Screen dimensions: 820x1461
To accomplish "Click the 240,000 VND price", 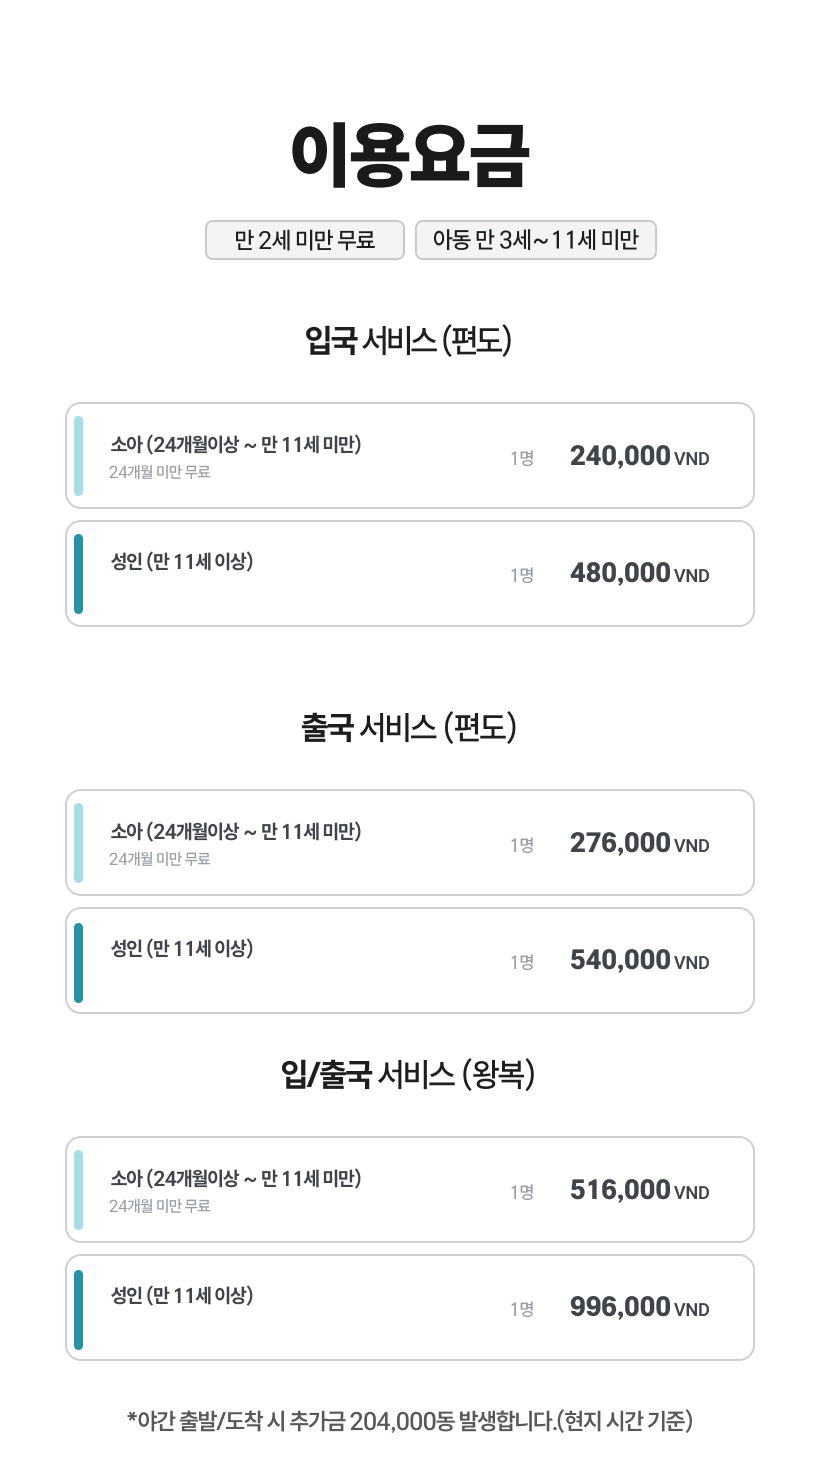I will (x=639, y=457).
